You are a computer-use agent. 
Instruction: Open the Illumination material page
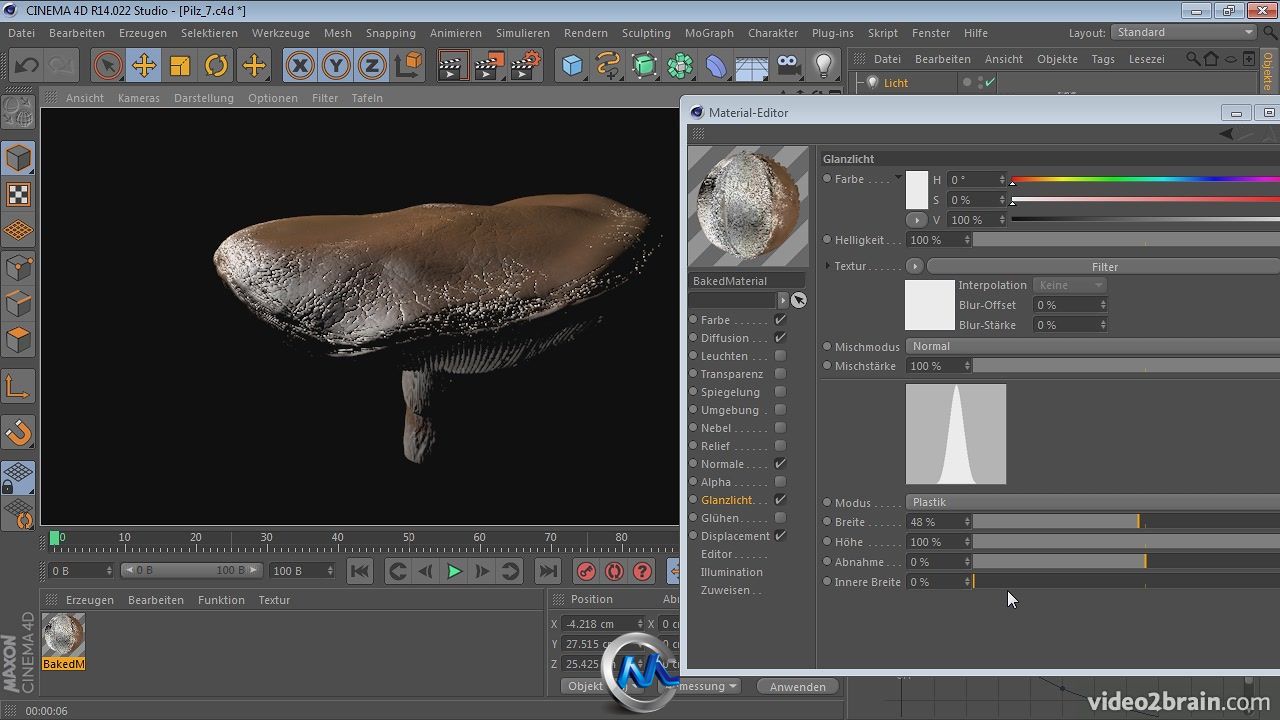(x=732, y=572)
